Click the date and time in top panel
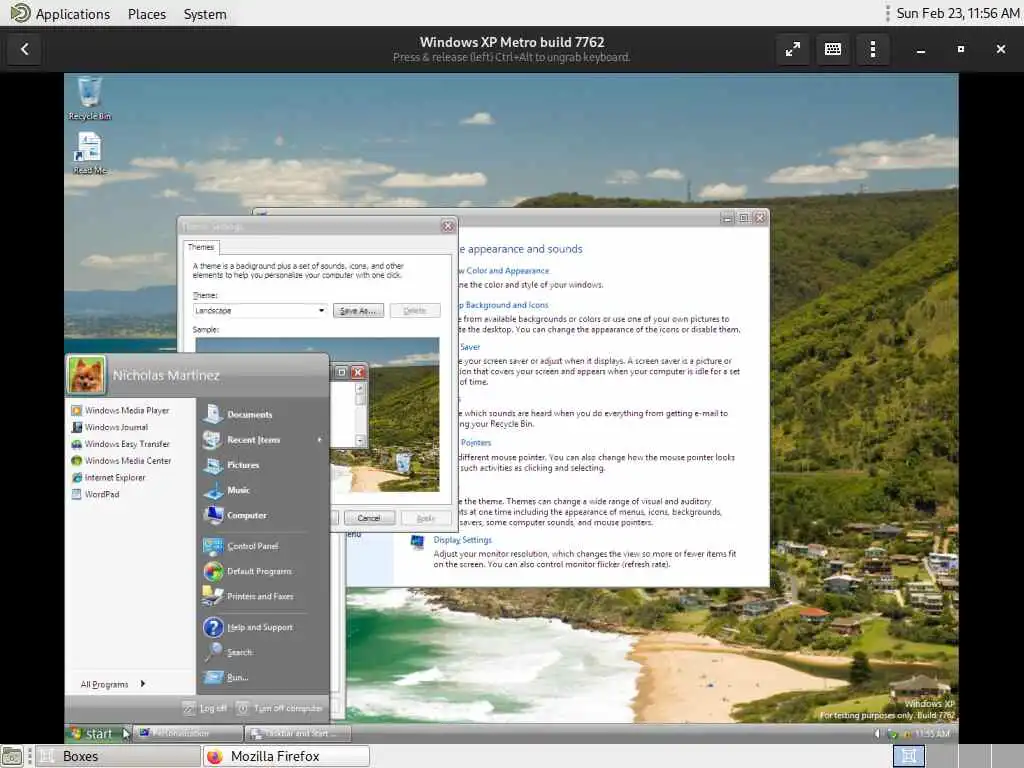This screenshot has width=1024, height=768. pyautogui.click(x=957, y=14)
